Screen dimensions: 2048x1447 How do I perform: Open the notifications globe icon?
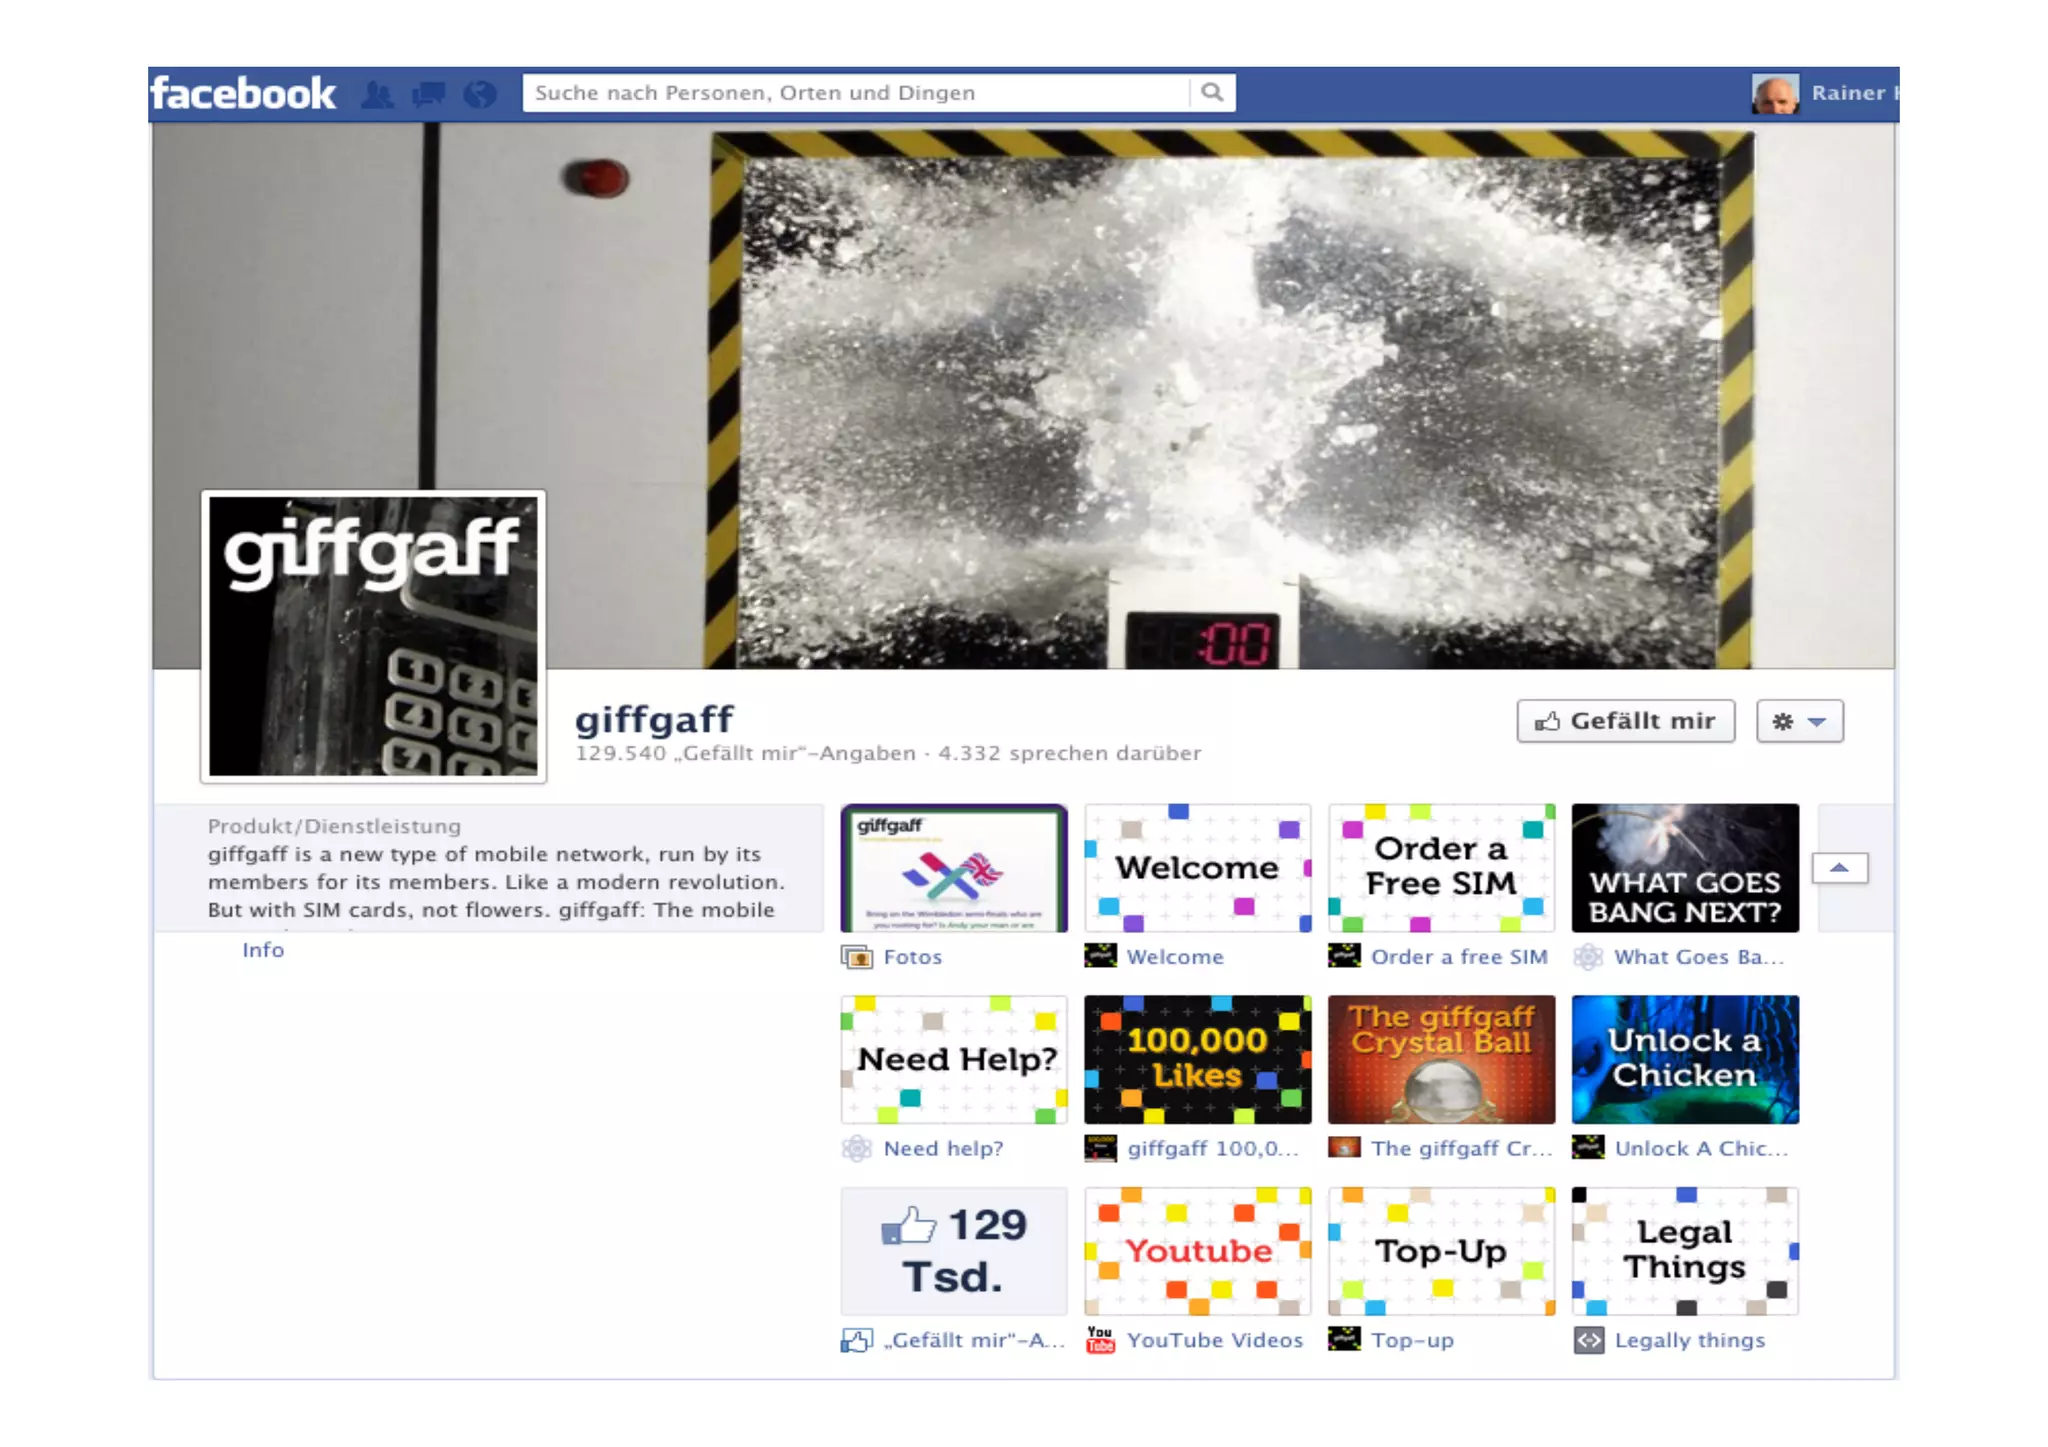481,94
